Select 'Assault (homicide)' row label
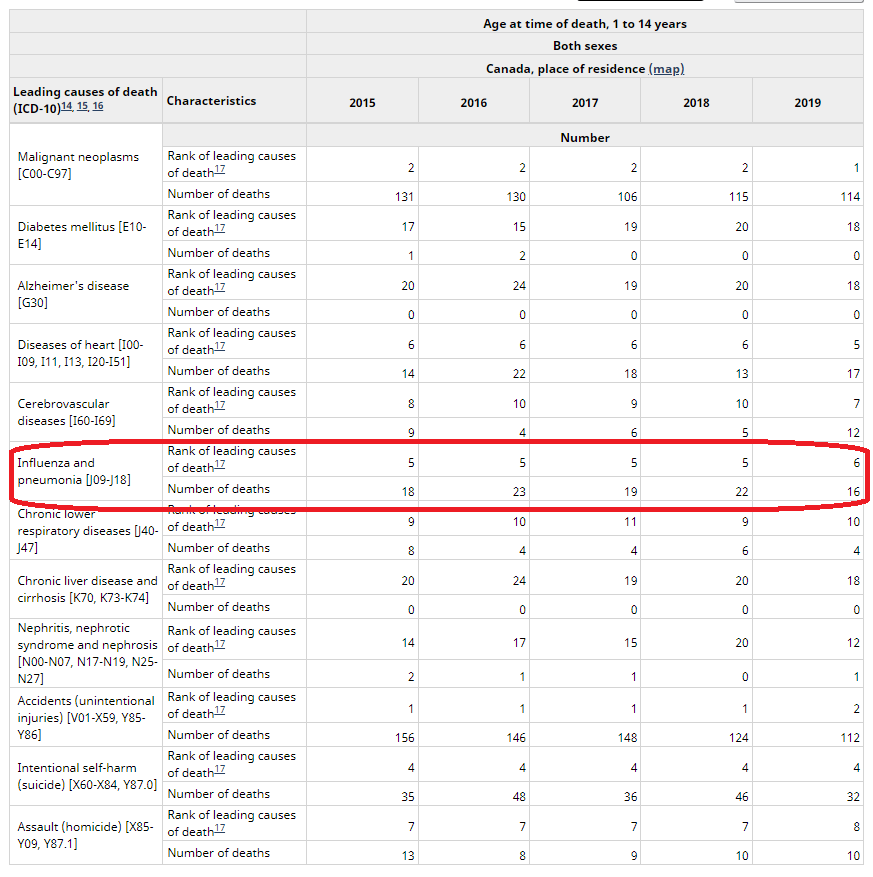Image resolution: width=873 pixels, height=877 pixels. (x=85, y=834)
